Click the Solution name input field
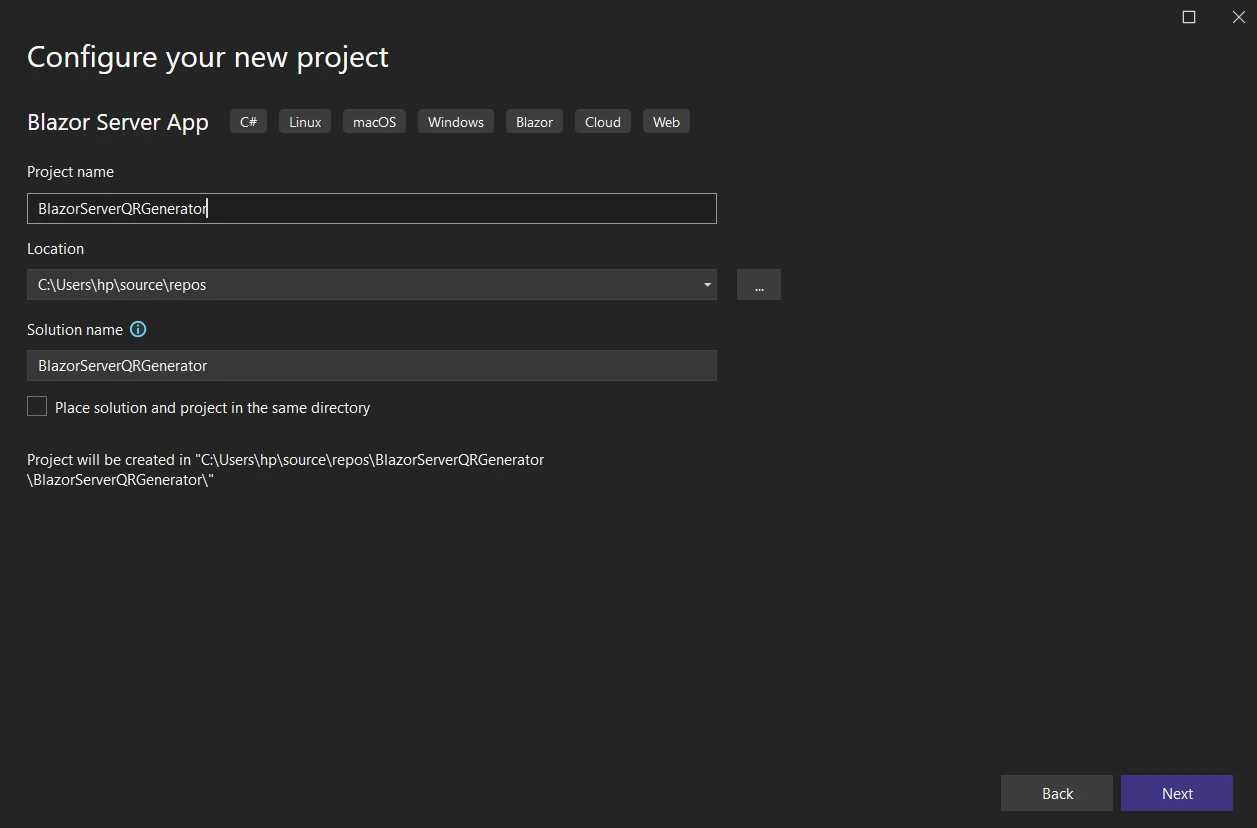This screenshot has width=1257, height=828. [371, 366]
